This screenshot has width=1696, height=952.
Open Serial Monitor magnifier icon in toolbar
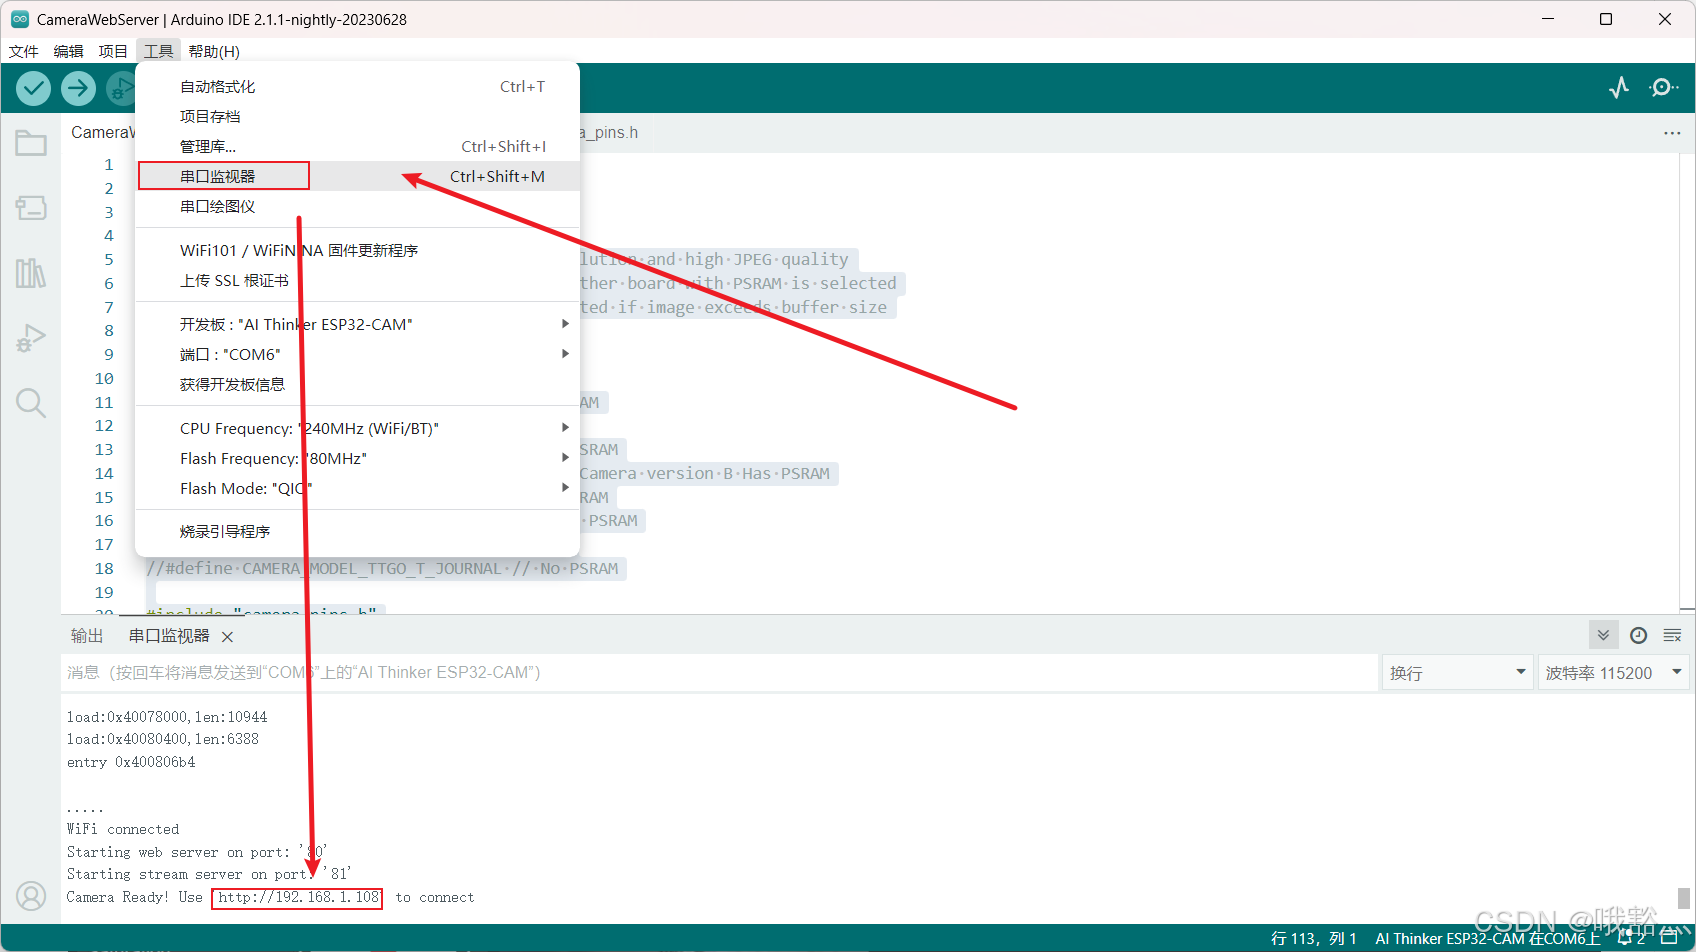[1664, 88]
